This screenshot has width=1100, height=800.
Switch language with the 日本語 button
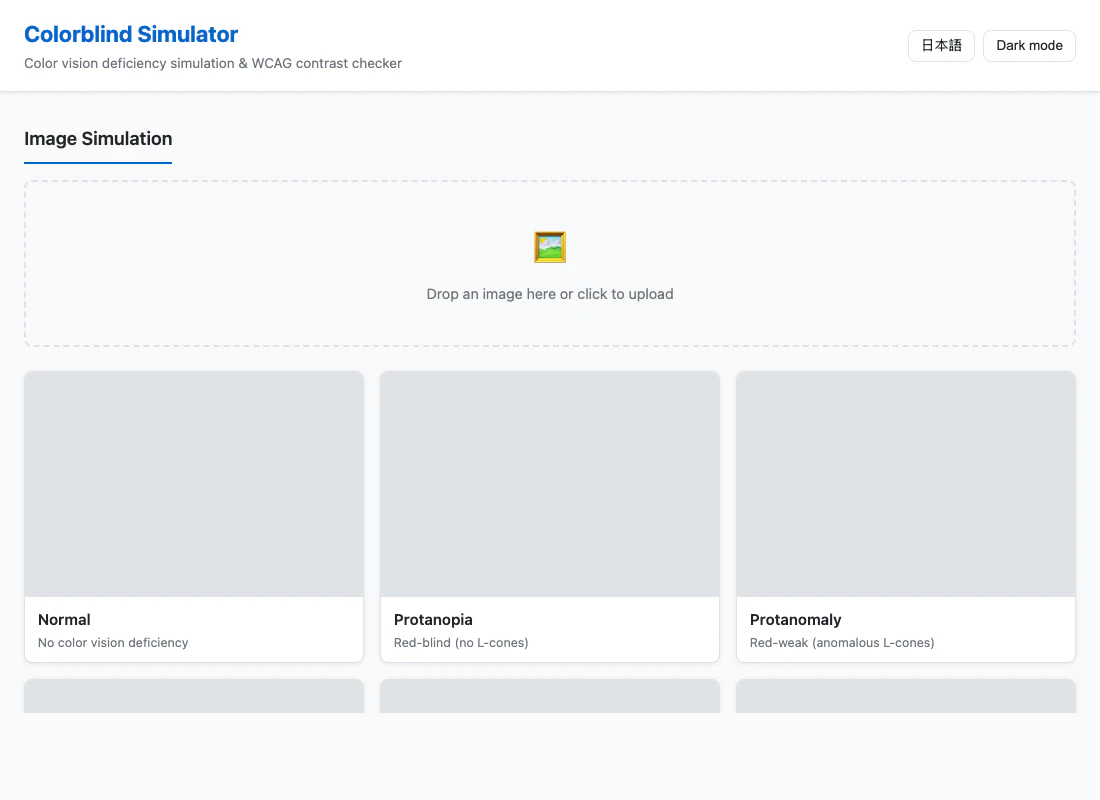pyautogui.click(x=941, y=46)
